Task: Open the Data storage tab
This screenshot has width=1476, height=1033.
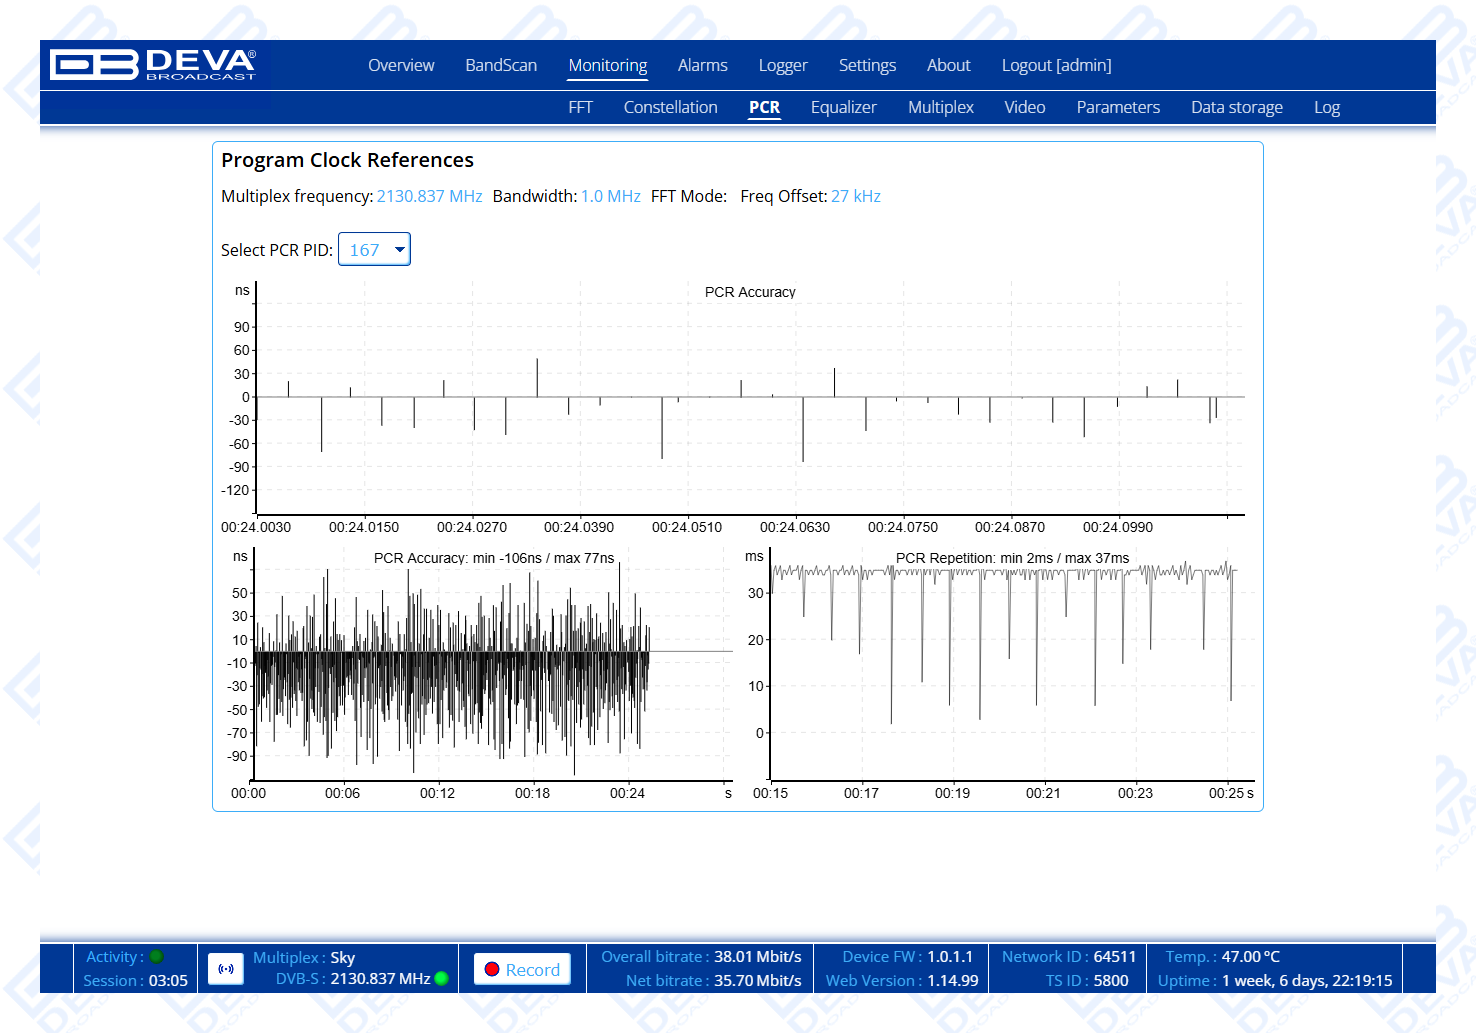Action: point(1236,108)
